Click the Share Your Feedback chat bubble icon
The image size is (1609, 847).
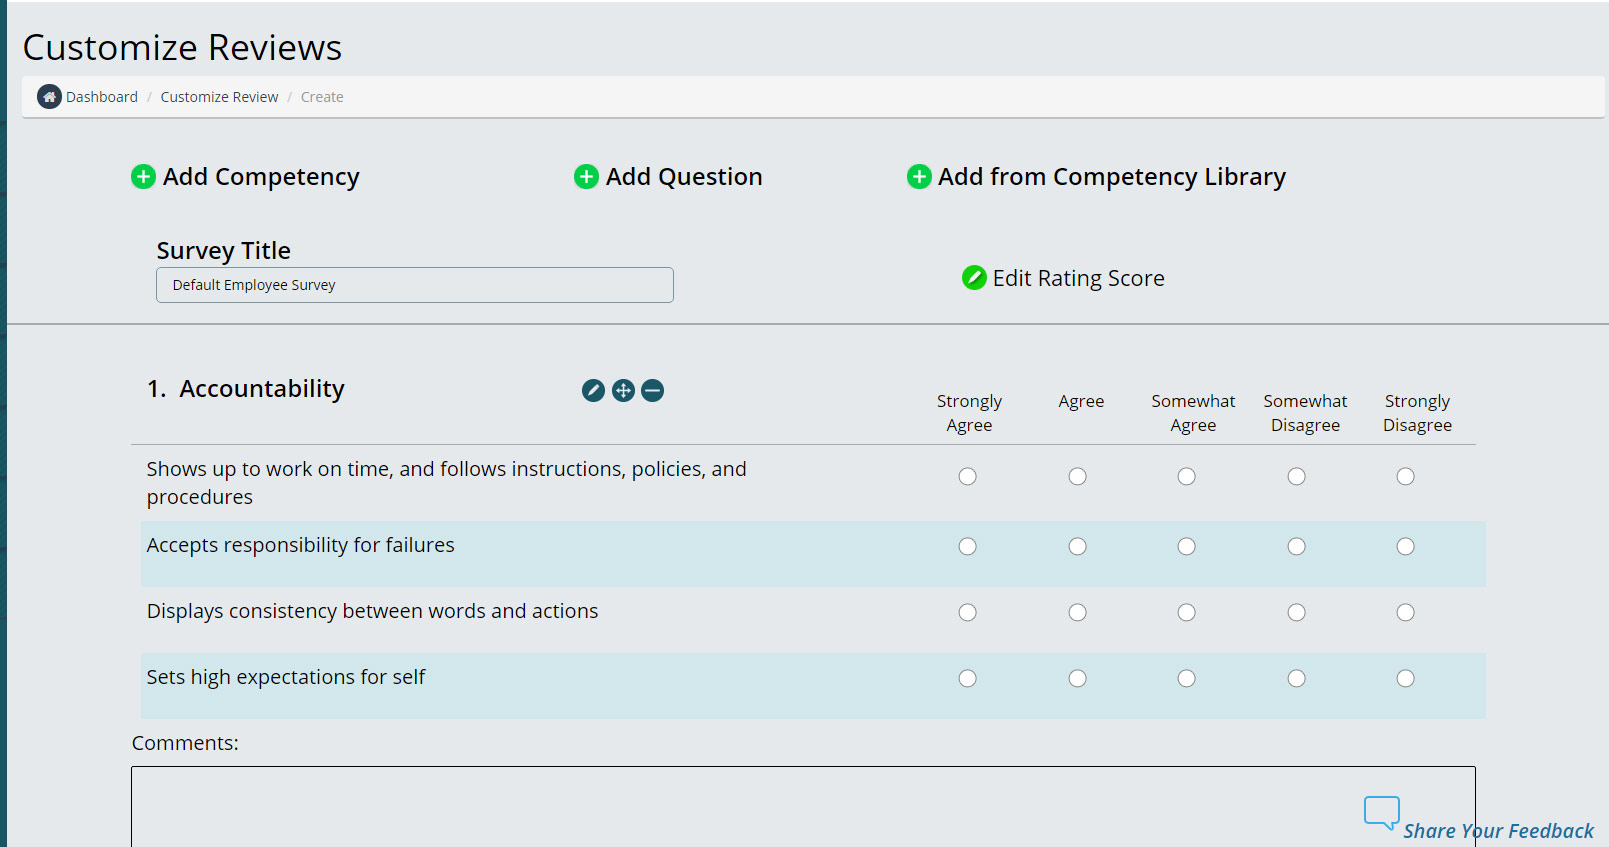click(1381, 812)
